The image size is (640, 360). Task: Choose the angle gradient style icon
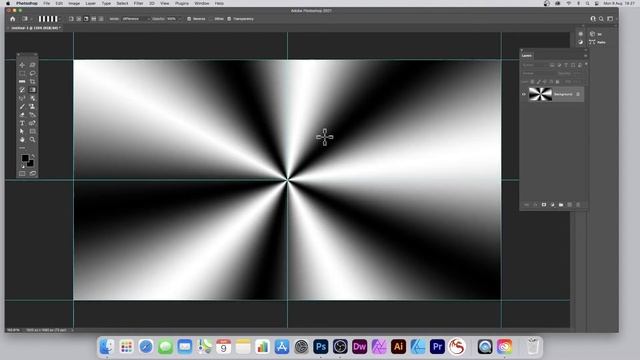[86, 19]
